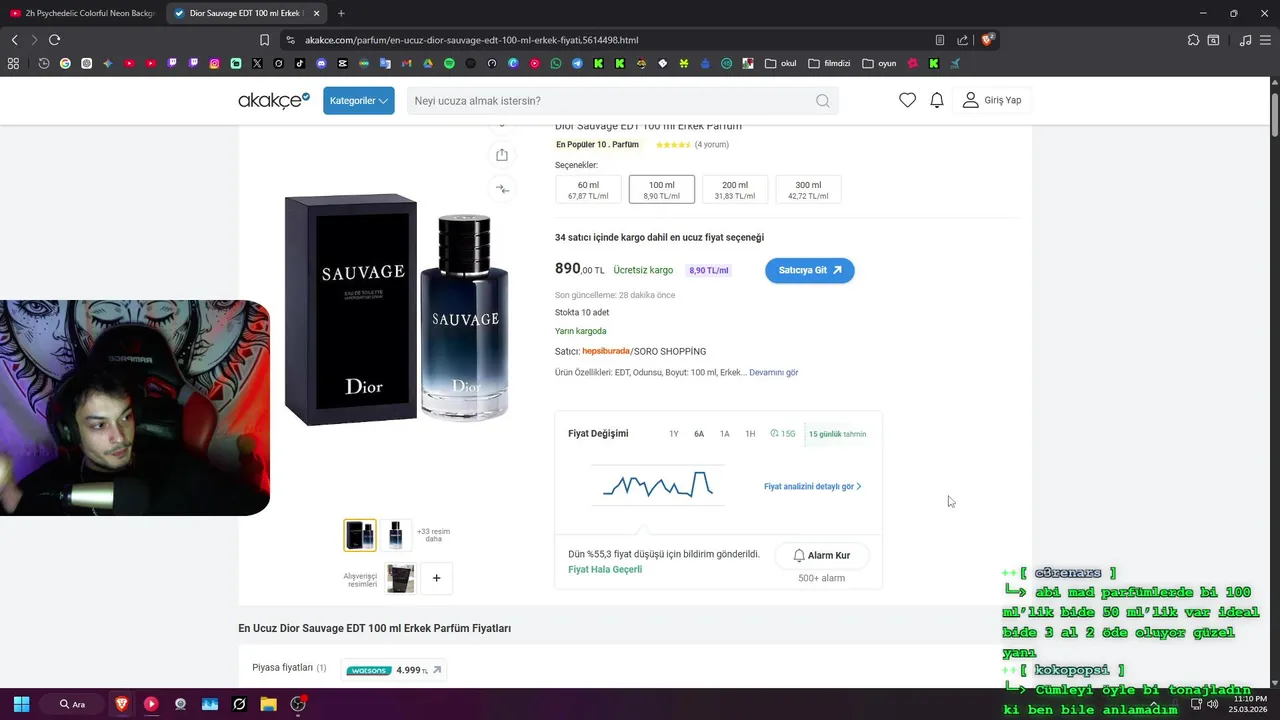1280x720 pixels.
Task: Open the Spotify bookmark
Action: click(x=449, y=63)
